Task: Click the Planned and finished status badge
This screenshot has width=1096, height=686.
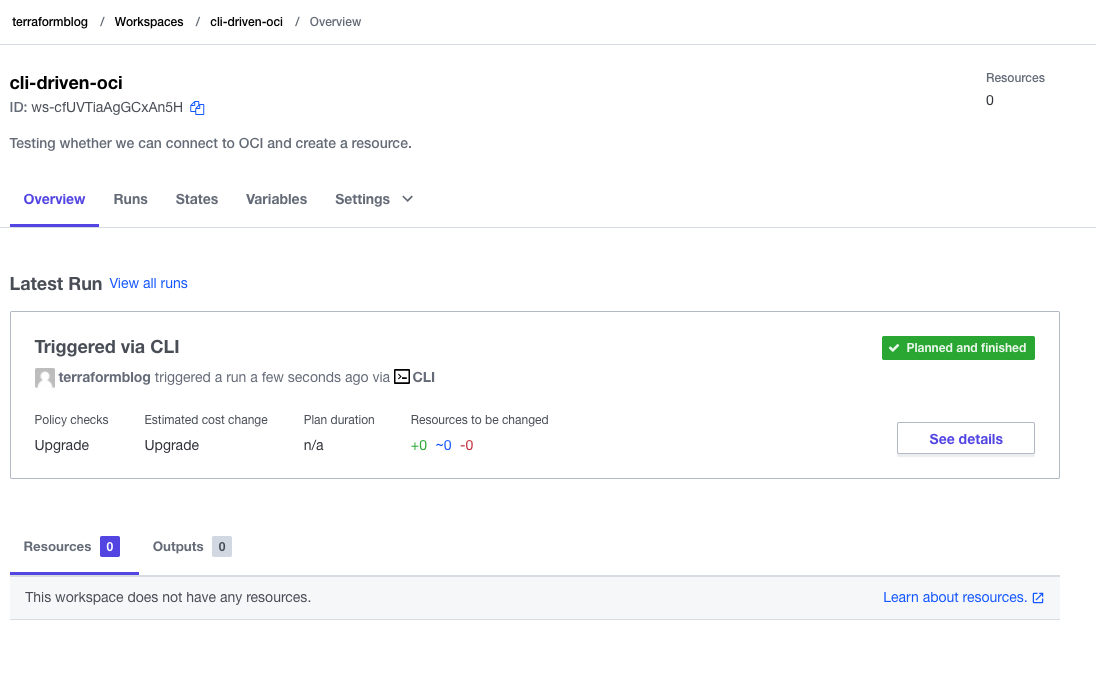Action: 957,348
